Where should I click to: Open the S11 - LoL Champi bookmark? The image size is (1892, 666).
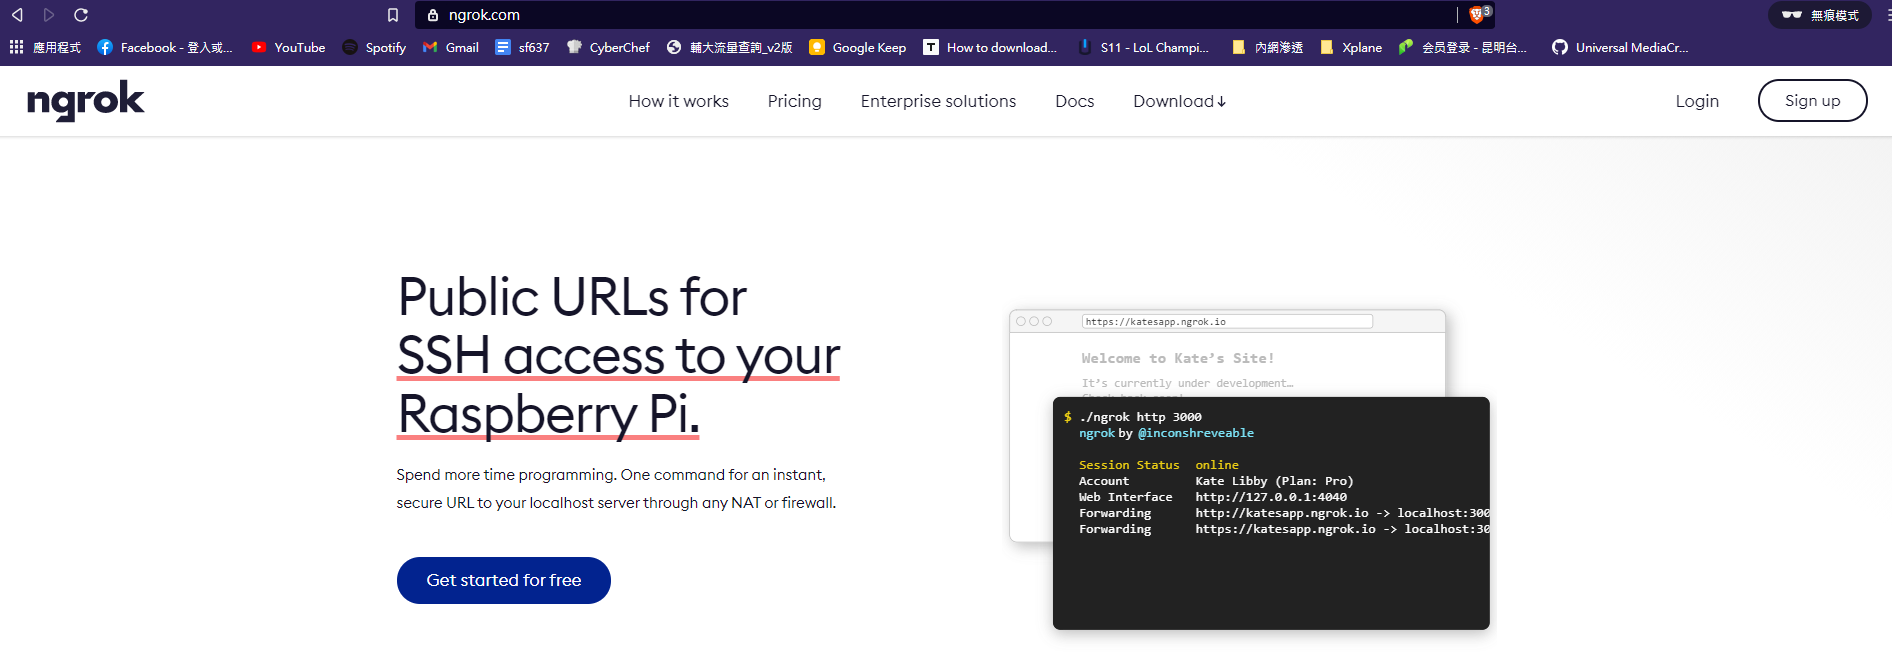pyautogui.click(x=1143, y=47)
